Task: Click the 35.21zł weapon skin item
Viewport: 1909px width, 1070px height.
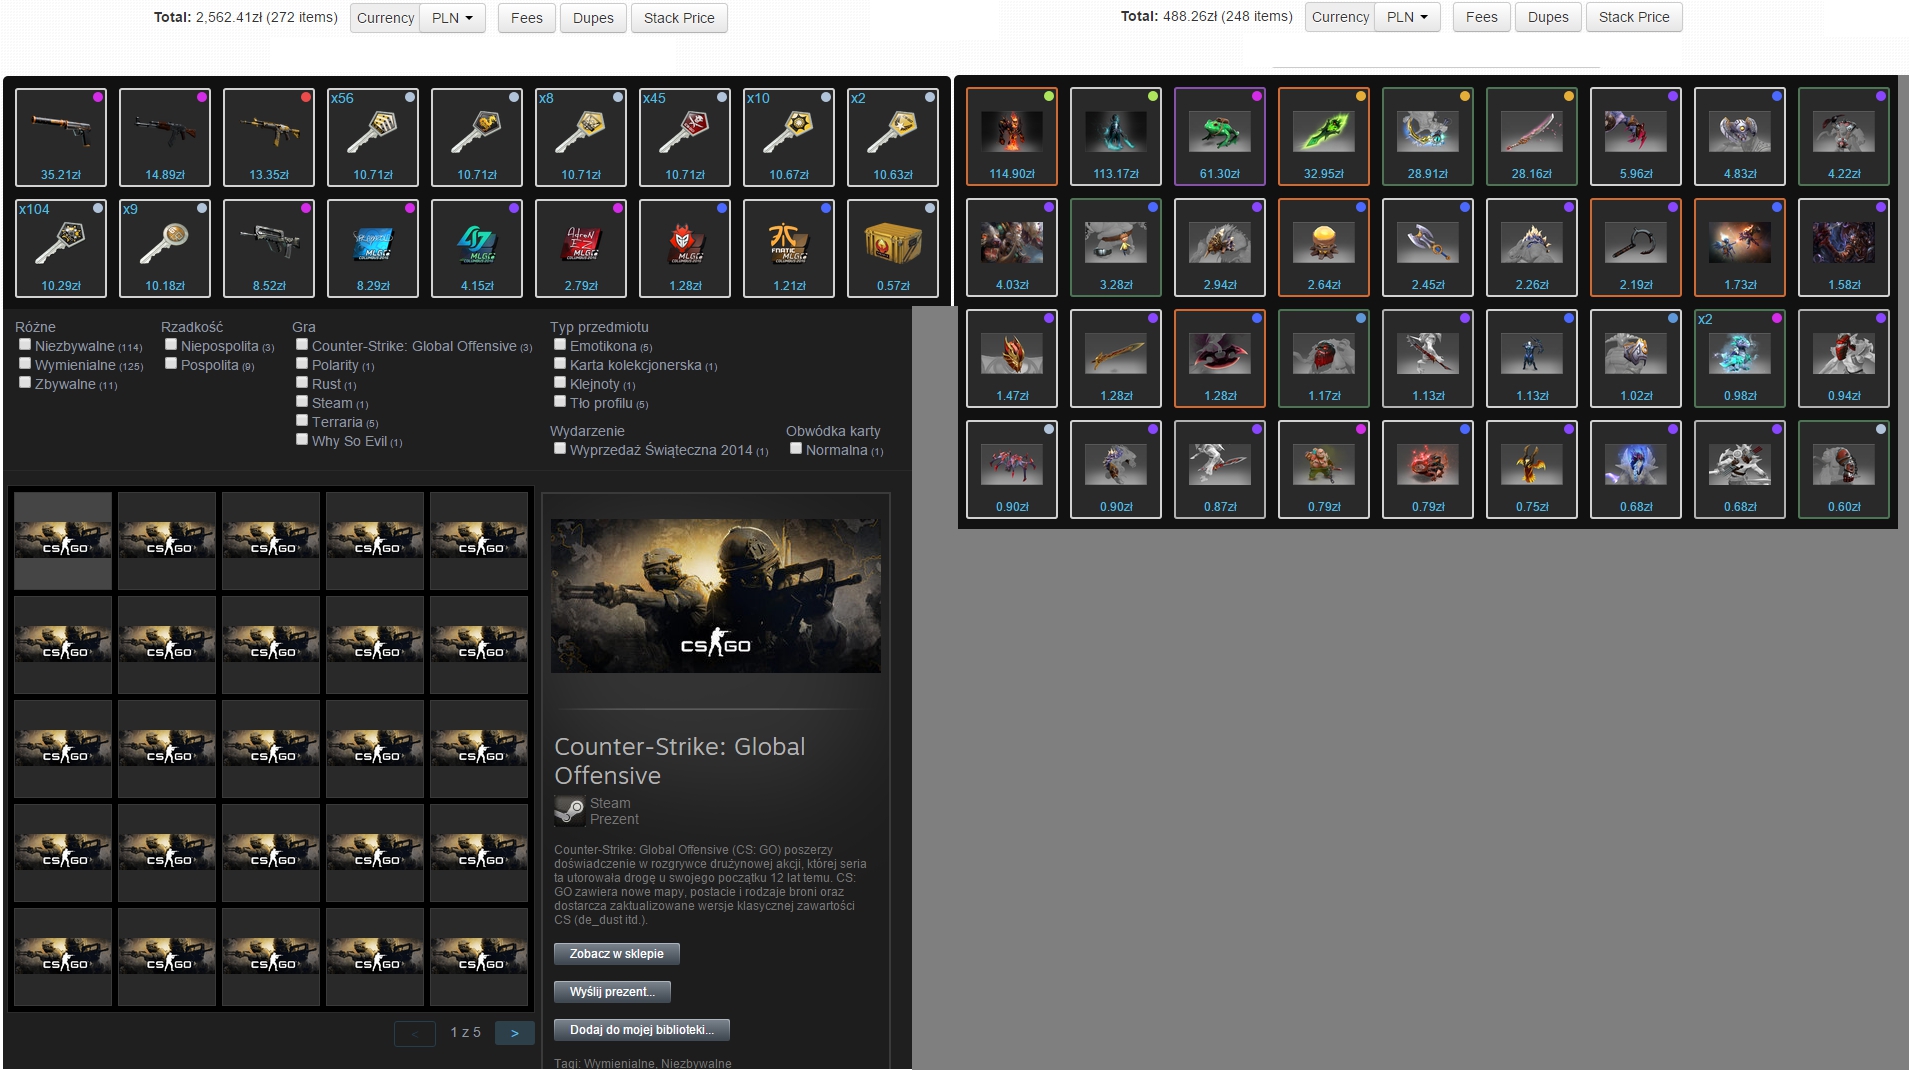Action: point(61,136)
